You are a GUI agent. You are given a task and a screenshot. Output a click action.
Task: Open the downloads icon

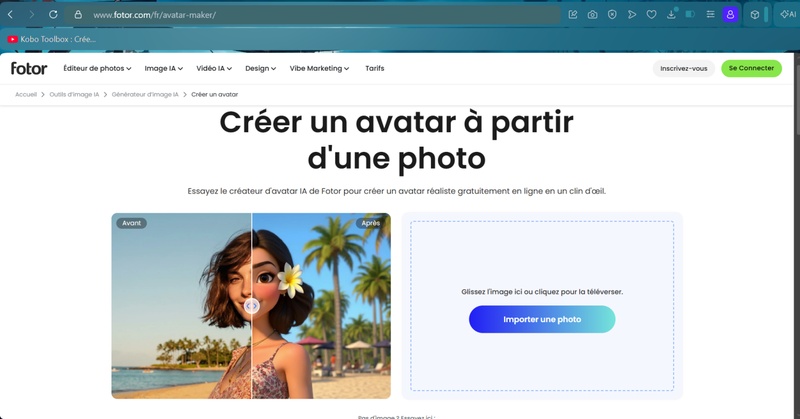[x=671, y=14]
